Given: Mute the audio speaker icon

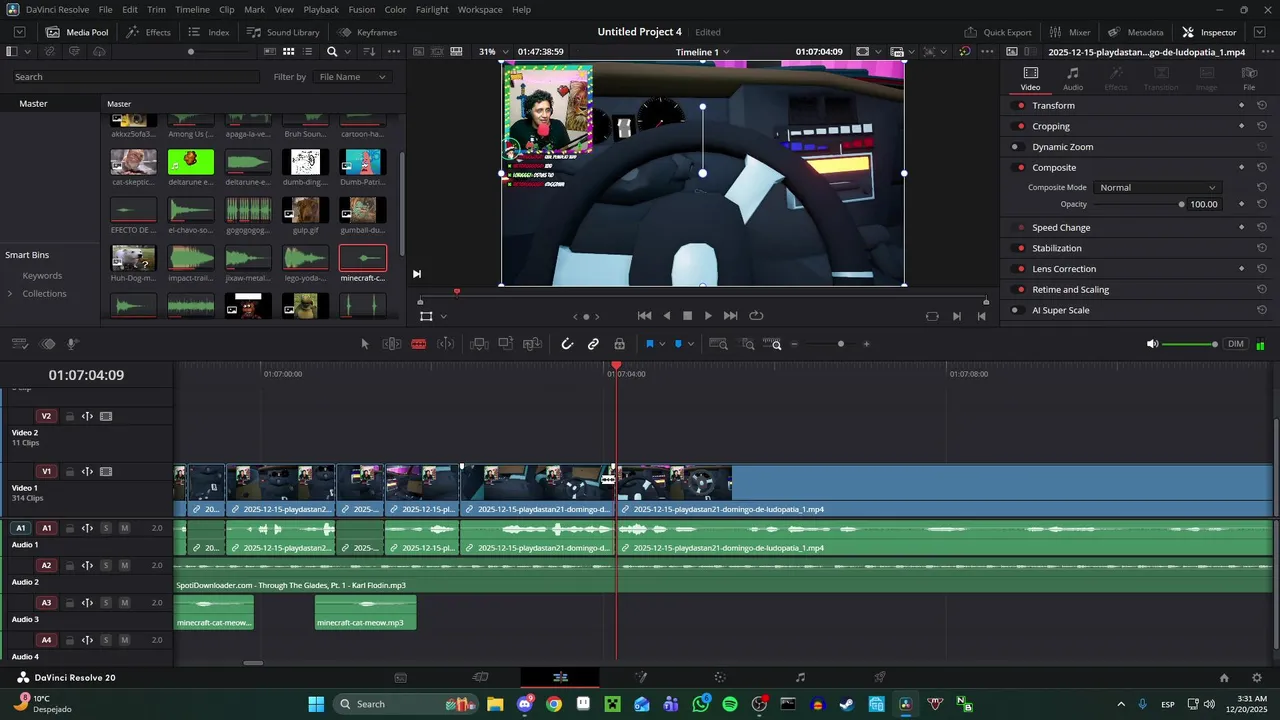Looking at the screenshot, I should (x=1152, y=344).
